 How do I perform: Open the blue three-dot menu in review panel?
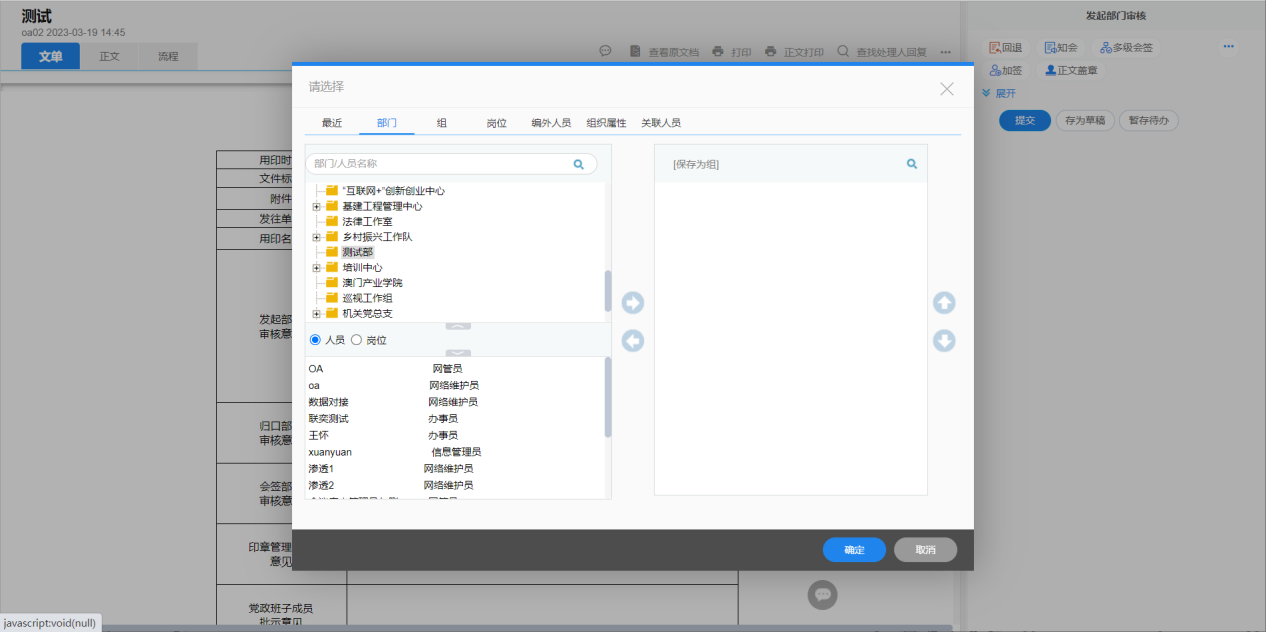[1229, 47]
